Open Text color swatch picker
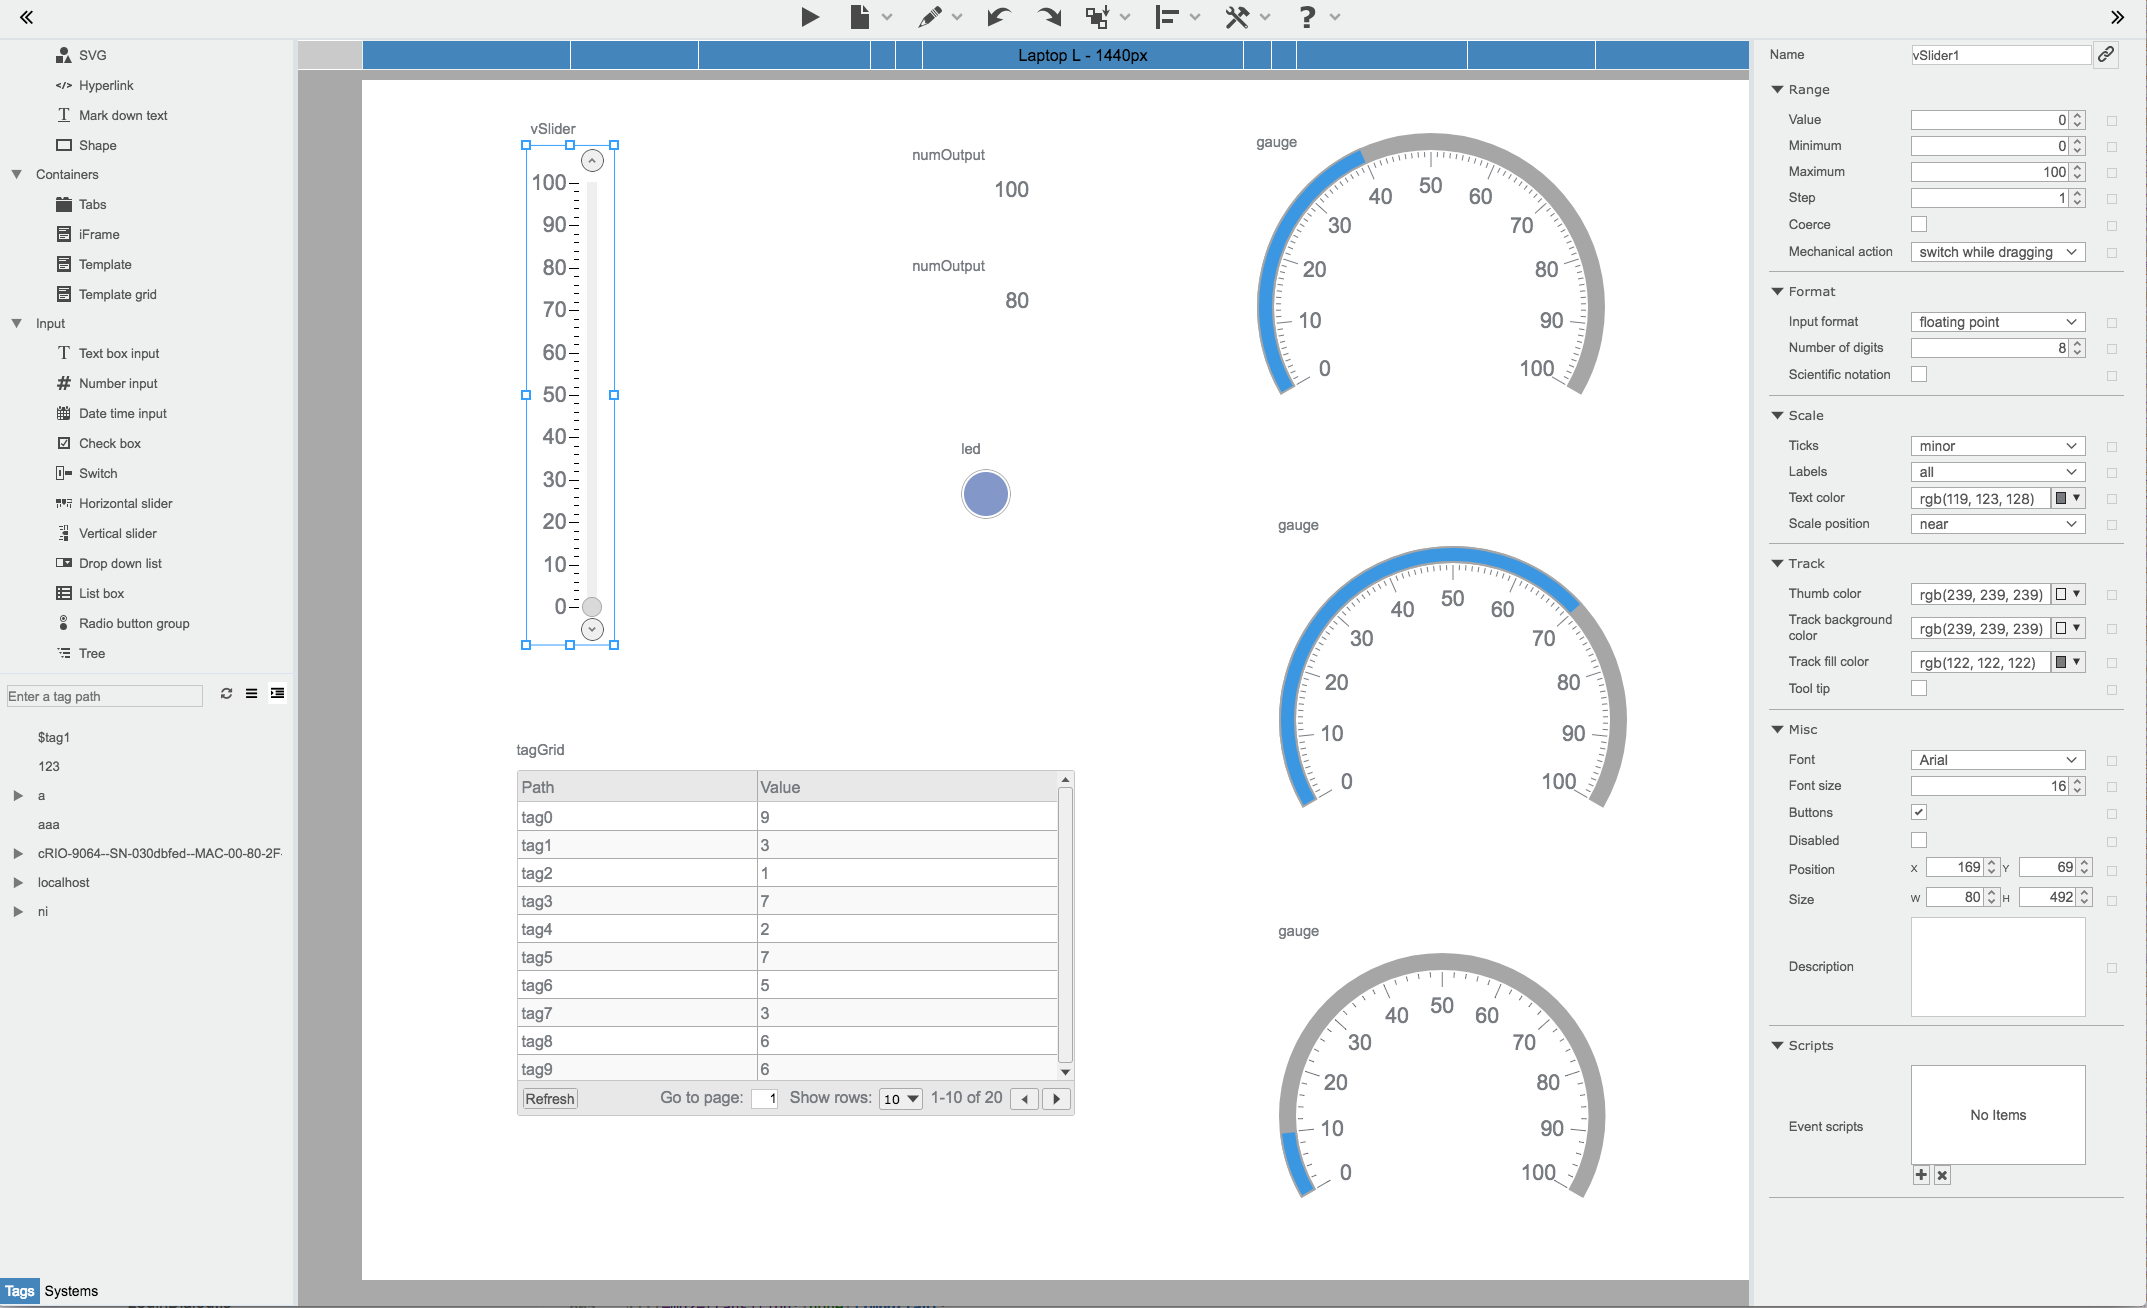Viewport: 2147px width, 1308px height. click(x=2068, y=498)
